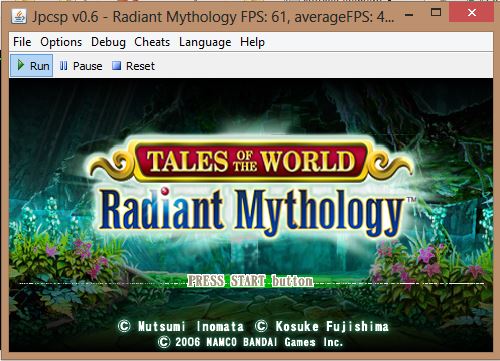Screen dimensions: 500x361
Task: Minimize the Jpcsp window
Action: [x=409, y=15]
